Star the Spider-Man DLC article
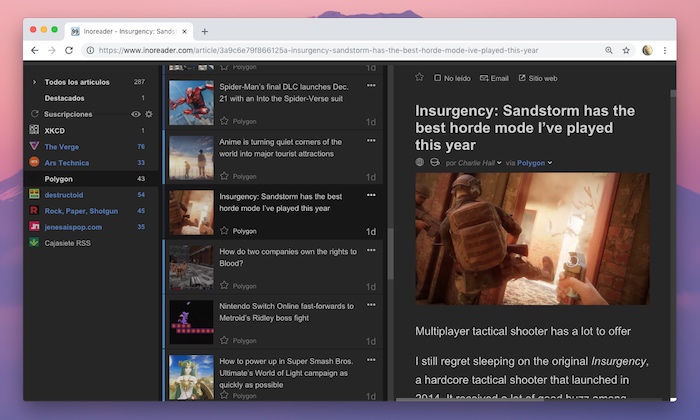The width and height of the screenshot is (700, 420). point(224,121)
